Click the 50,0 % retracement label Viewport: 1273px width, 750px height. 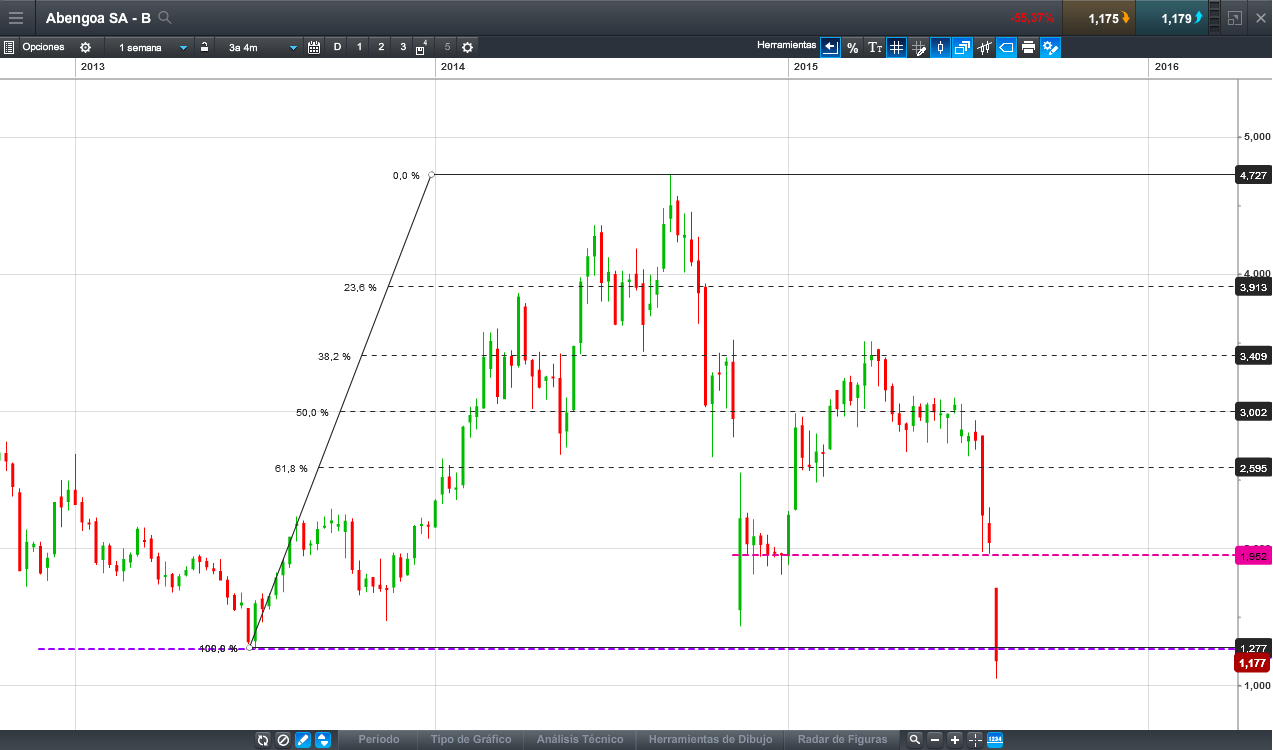(x=311, y=412)
